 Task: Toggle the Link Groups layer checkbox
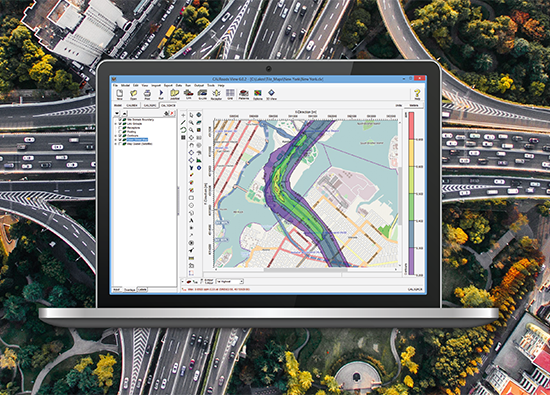click(x=120, y=124)
